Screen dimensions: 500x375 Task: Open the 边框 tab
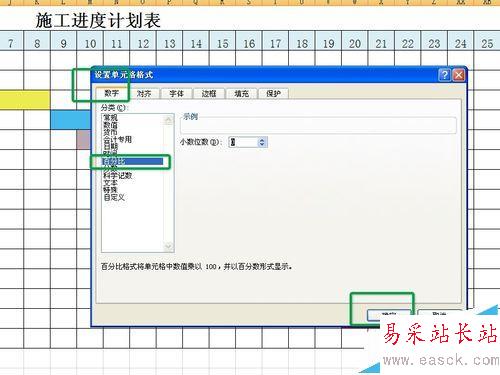coord(209,94)
